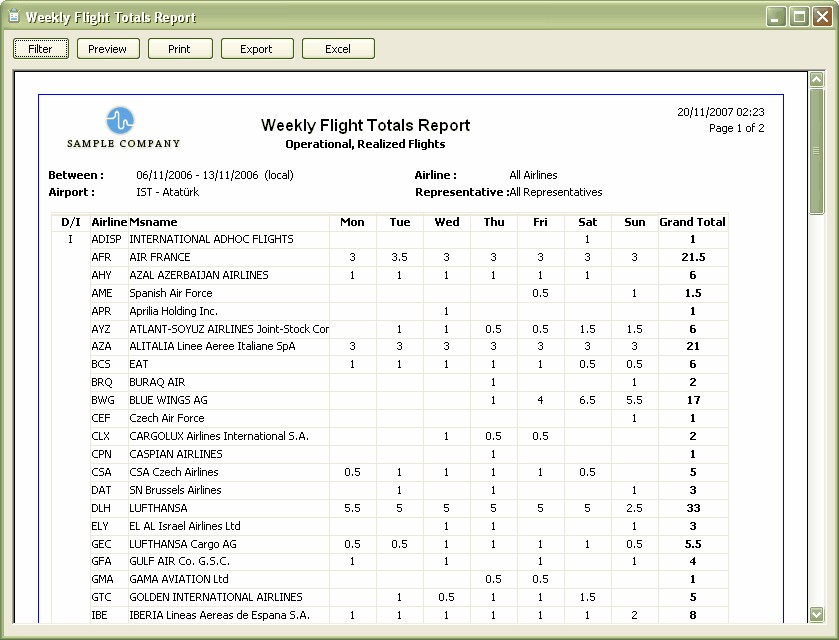Click the IST - Atatürk airport value
The height and width of the screenshot is (640, 839).
tap(167, 192)
